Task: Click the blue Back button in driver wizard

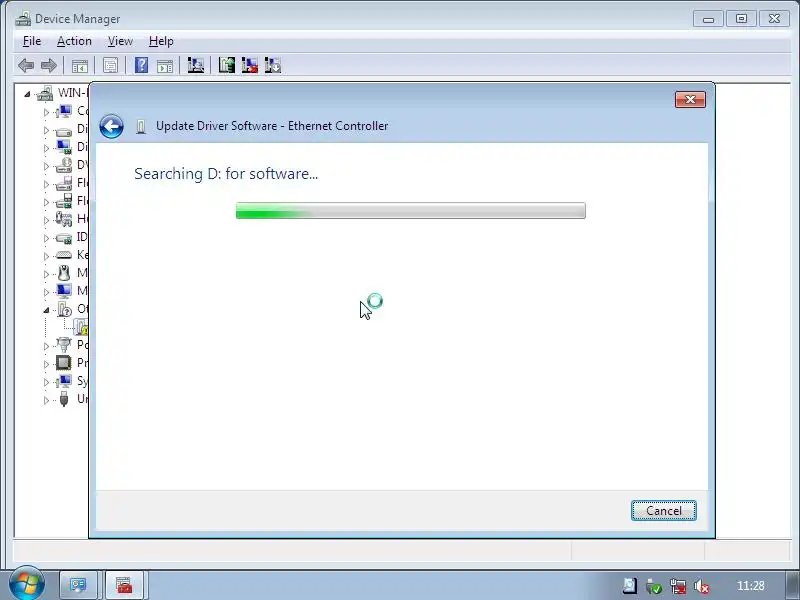Action: 112,126
